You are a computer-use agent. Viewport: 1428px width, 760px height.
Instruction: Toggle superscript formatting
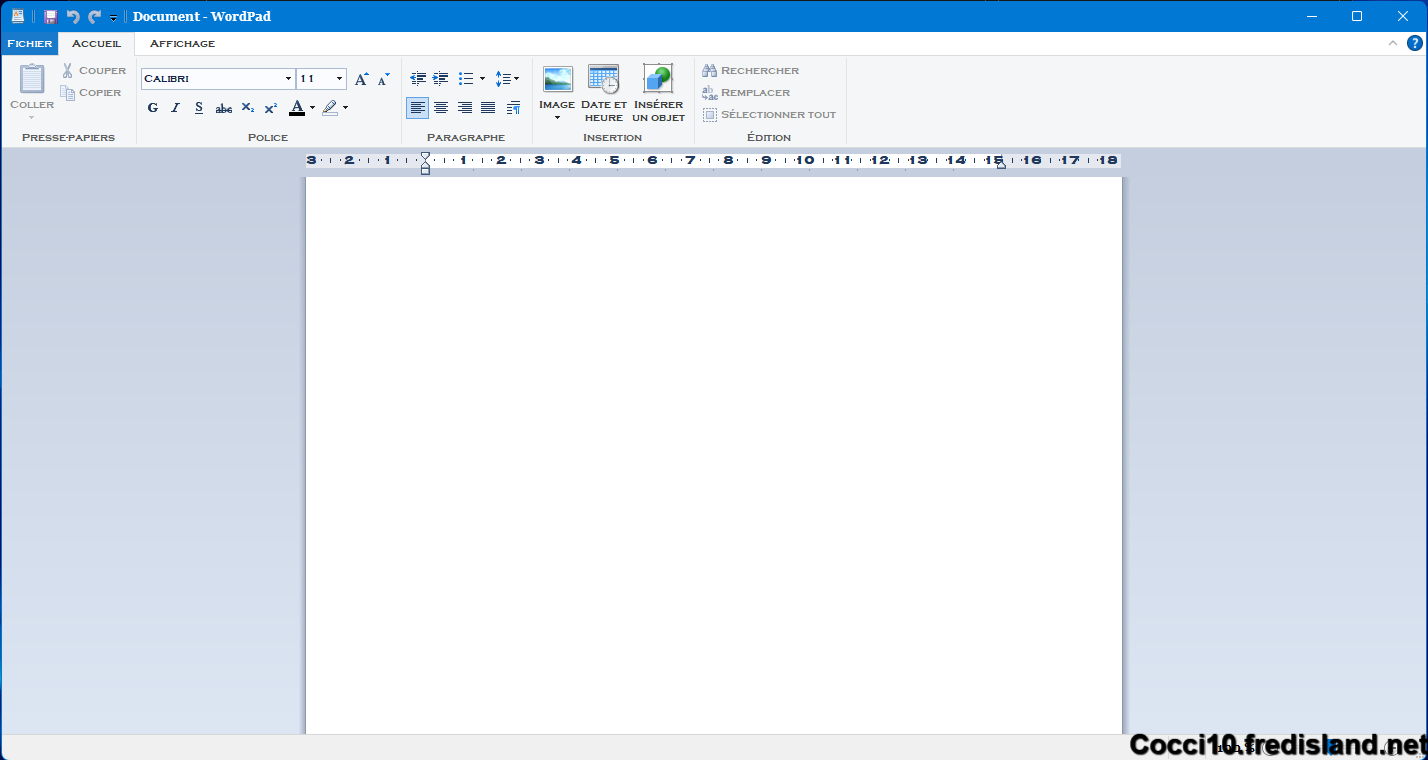(x=271, y=108)
